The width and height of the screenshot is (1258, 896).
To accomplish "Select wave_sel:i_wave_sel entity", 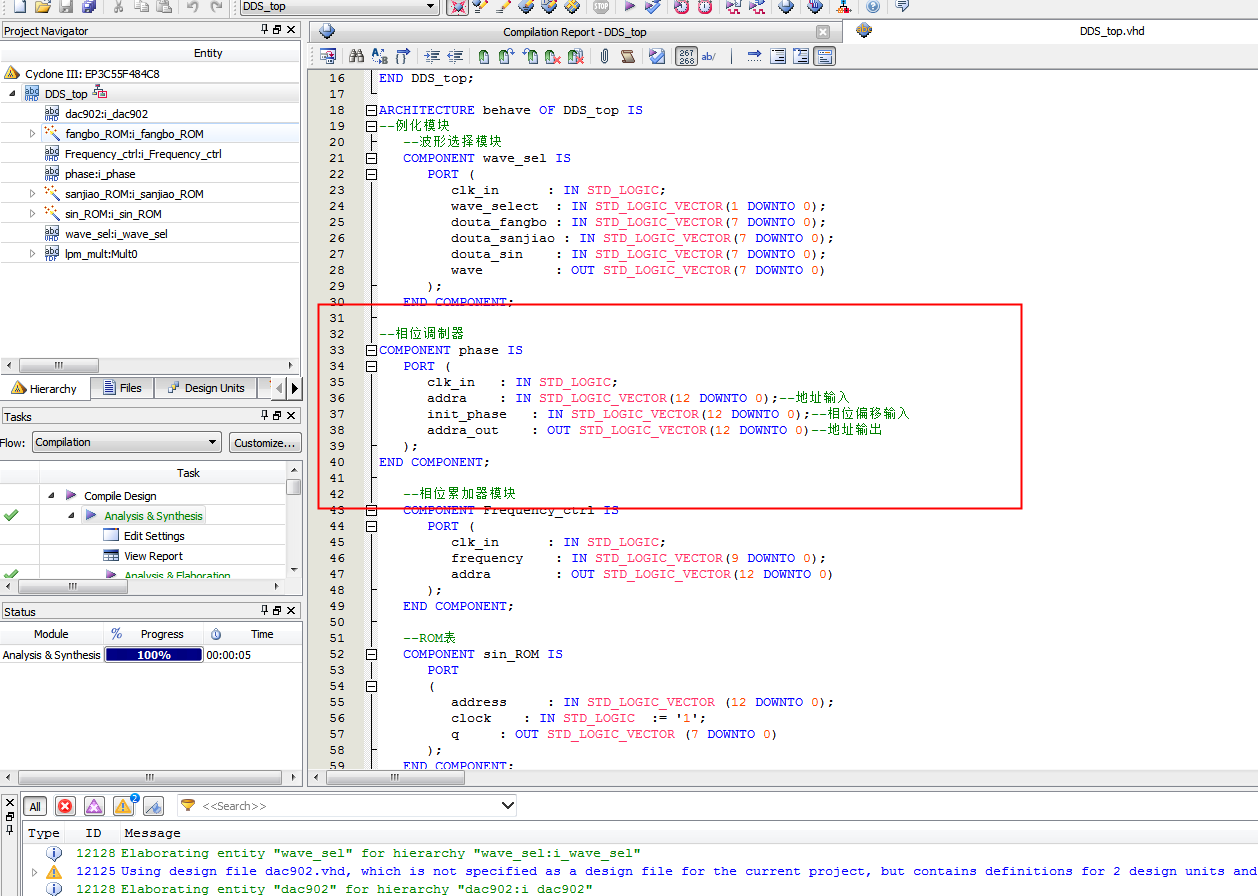I will click(116, 234).
